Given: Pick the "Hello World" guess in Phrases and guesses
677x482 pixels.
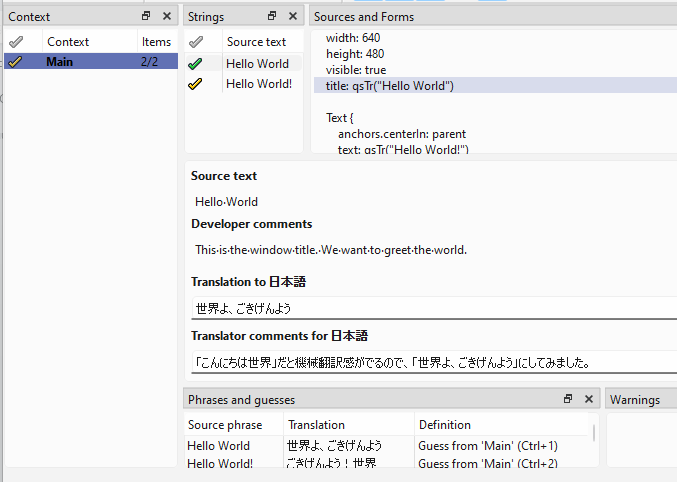Looking at the screenshot, I should pyautogui.click(x=219, y=445).
